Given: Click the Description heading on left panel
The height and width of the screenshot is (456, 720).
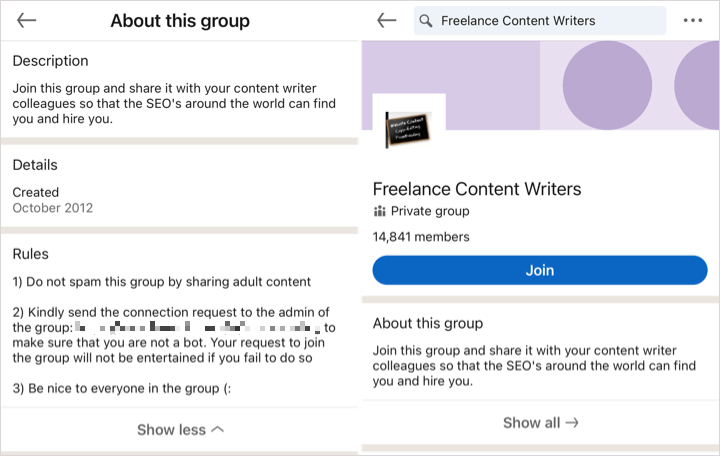Looking at the screenshot, I should click(50, 61).
